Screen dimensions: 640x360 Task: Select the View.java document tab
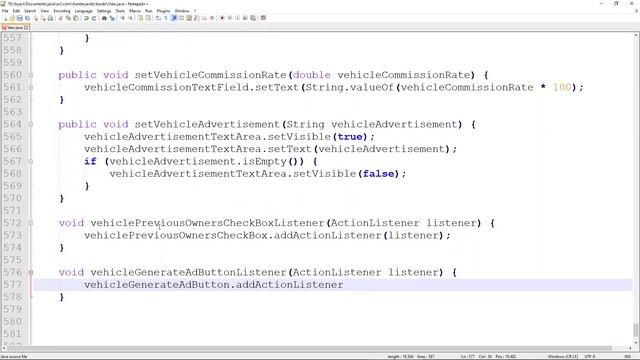click(15, 27)
